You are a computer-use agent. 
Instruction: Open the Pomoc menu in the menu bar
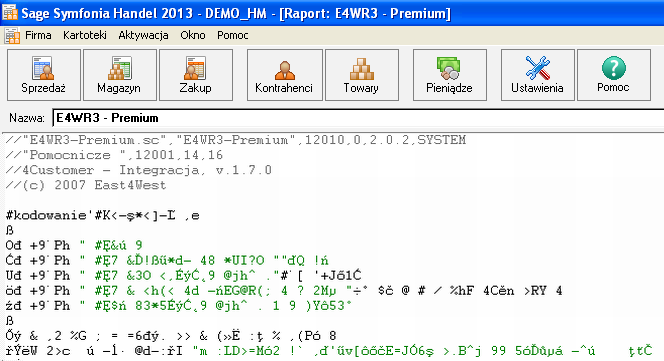click(232, 35)
